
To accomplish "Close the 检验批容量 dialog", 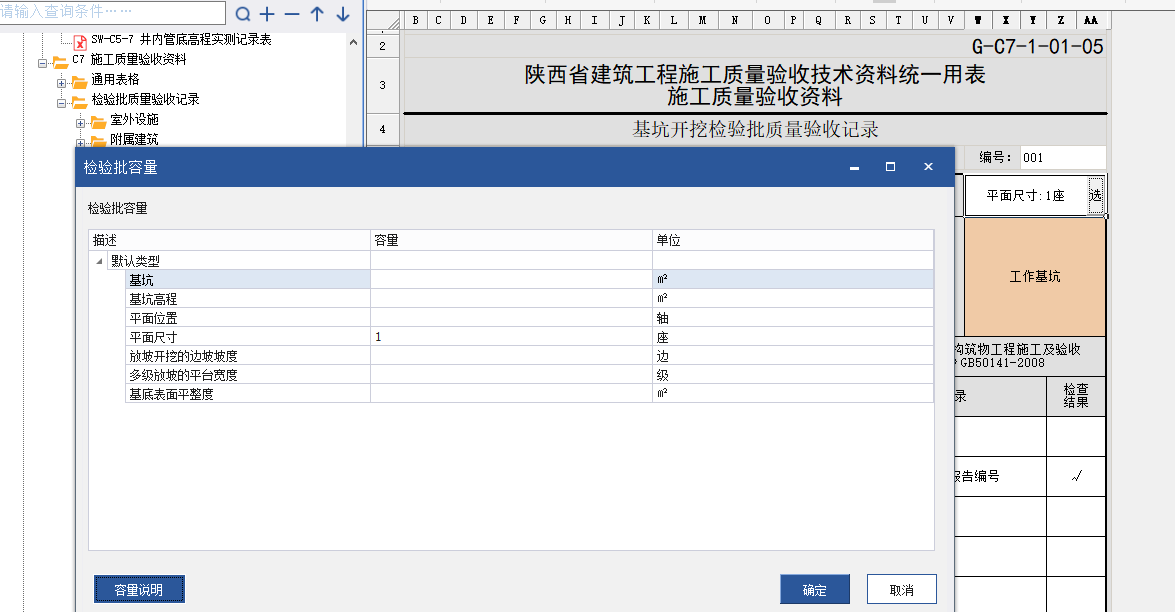I will [928, 167].
